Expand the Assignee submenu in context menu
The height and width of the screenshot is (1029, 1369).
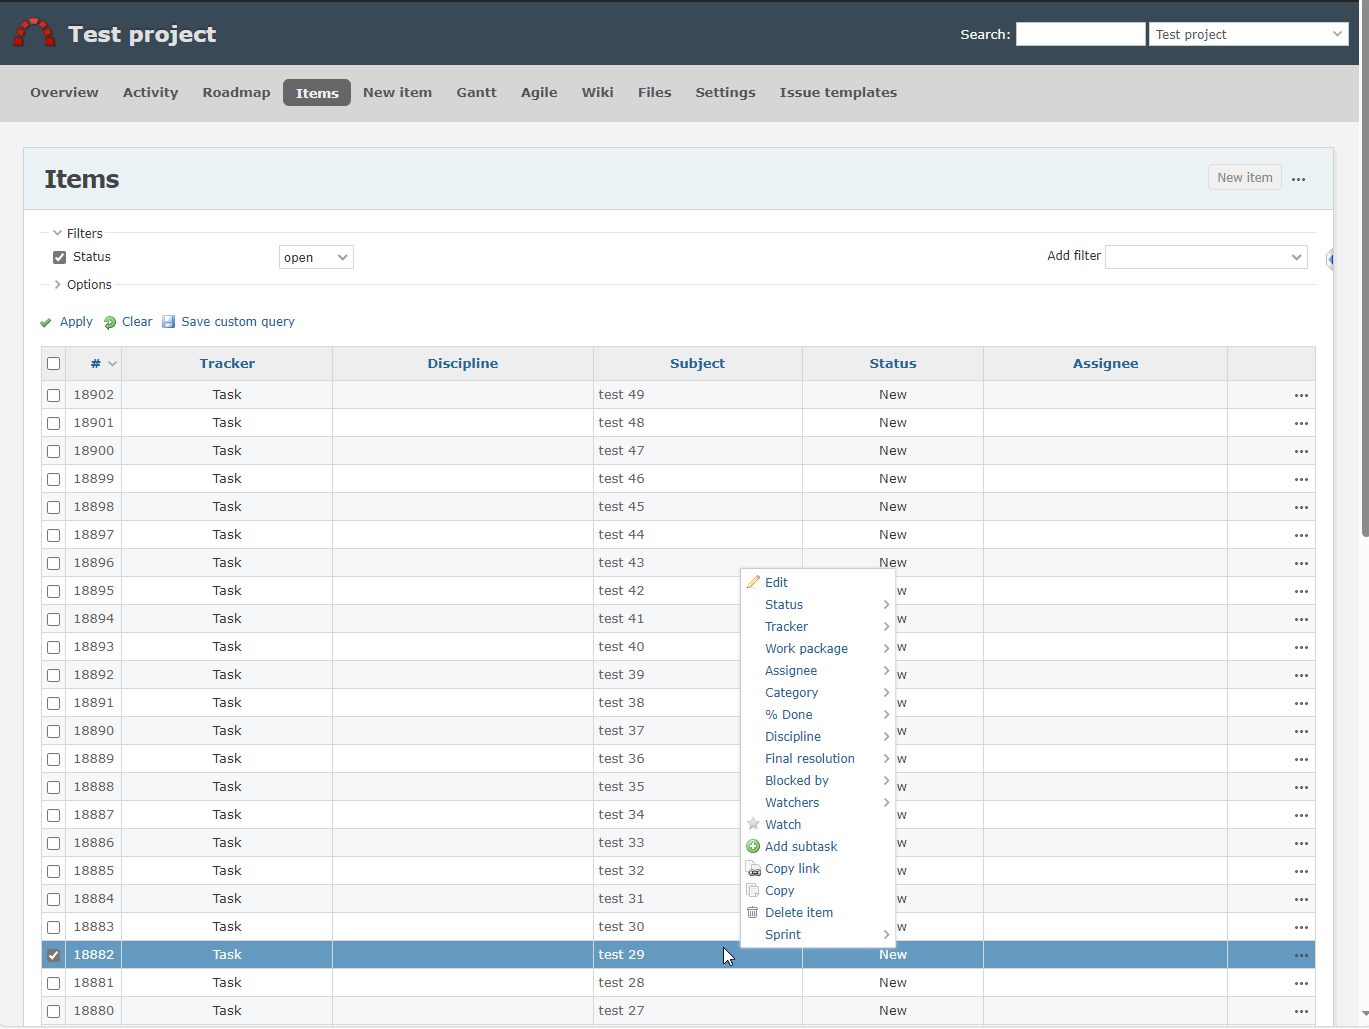point(818,670)
